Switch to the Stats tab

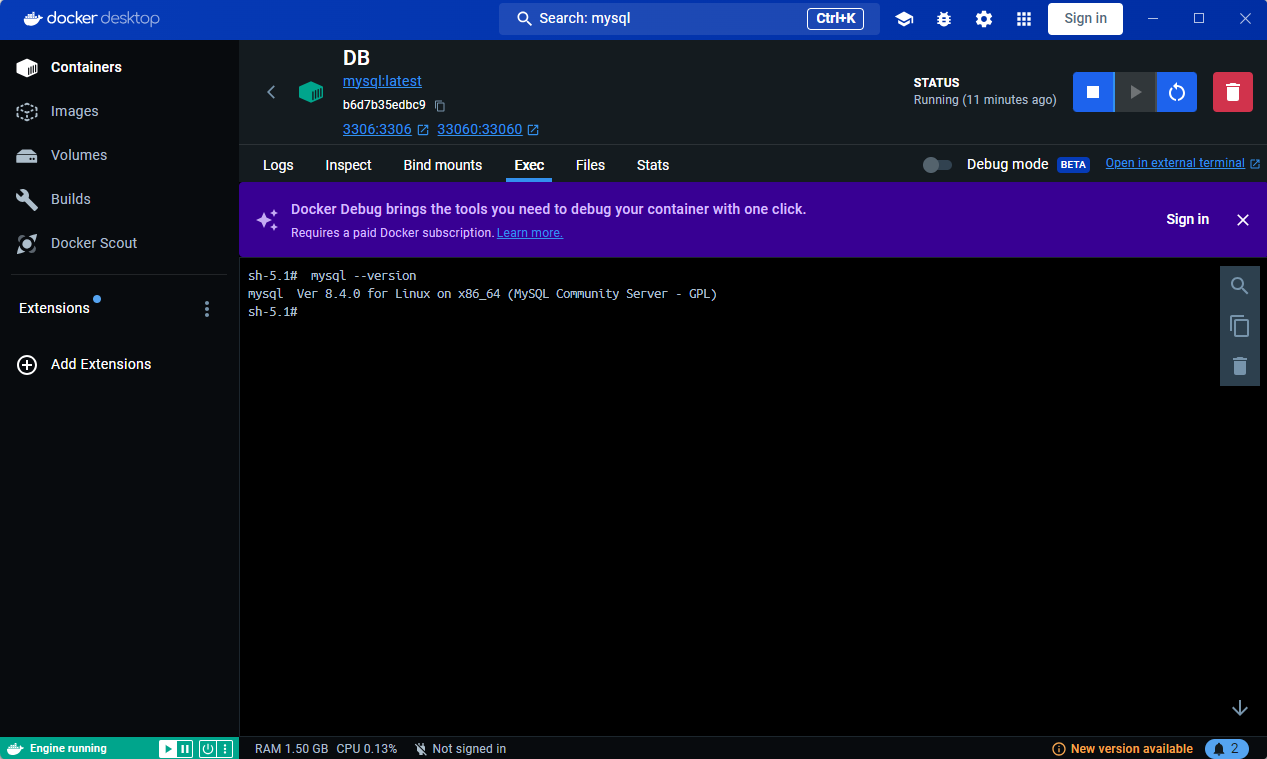[x=653, y=165]
